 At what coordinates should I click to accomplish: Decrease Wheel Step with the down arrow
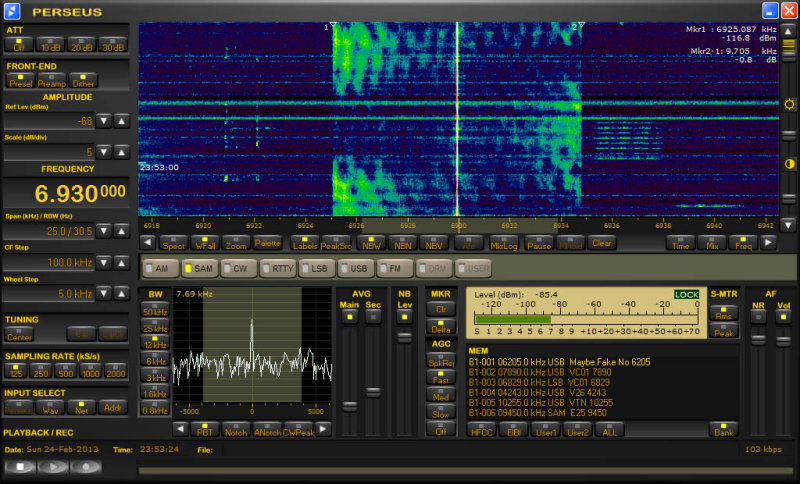pyautogui.click(x=104, y=293)
